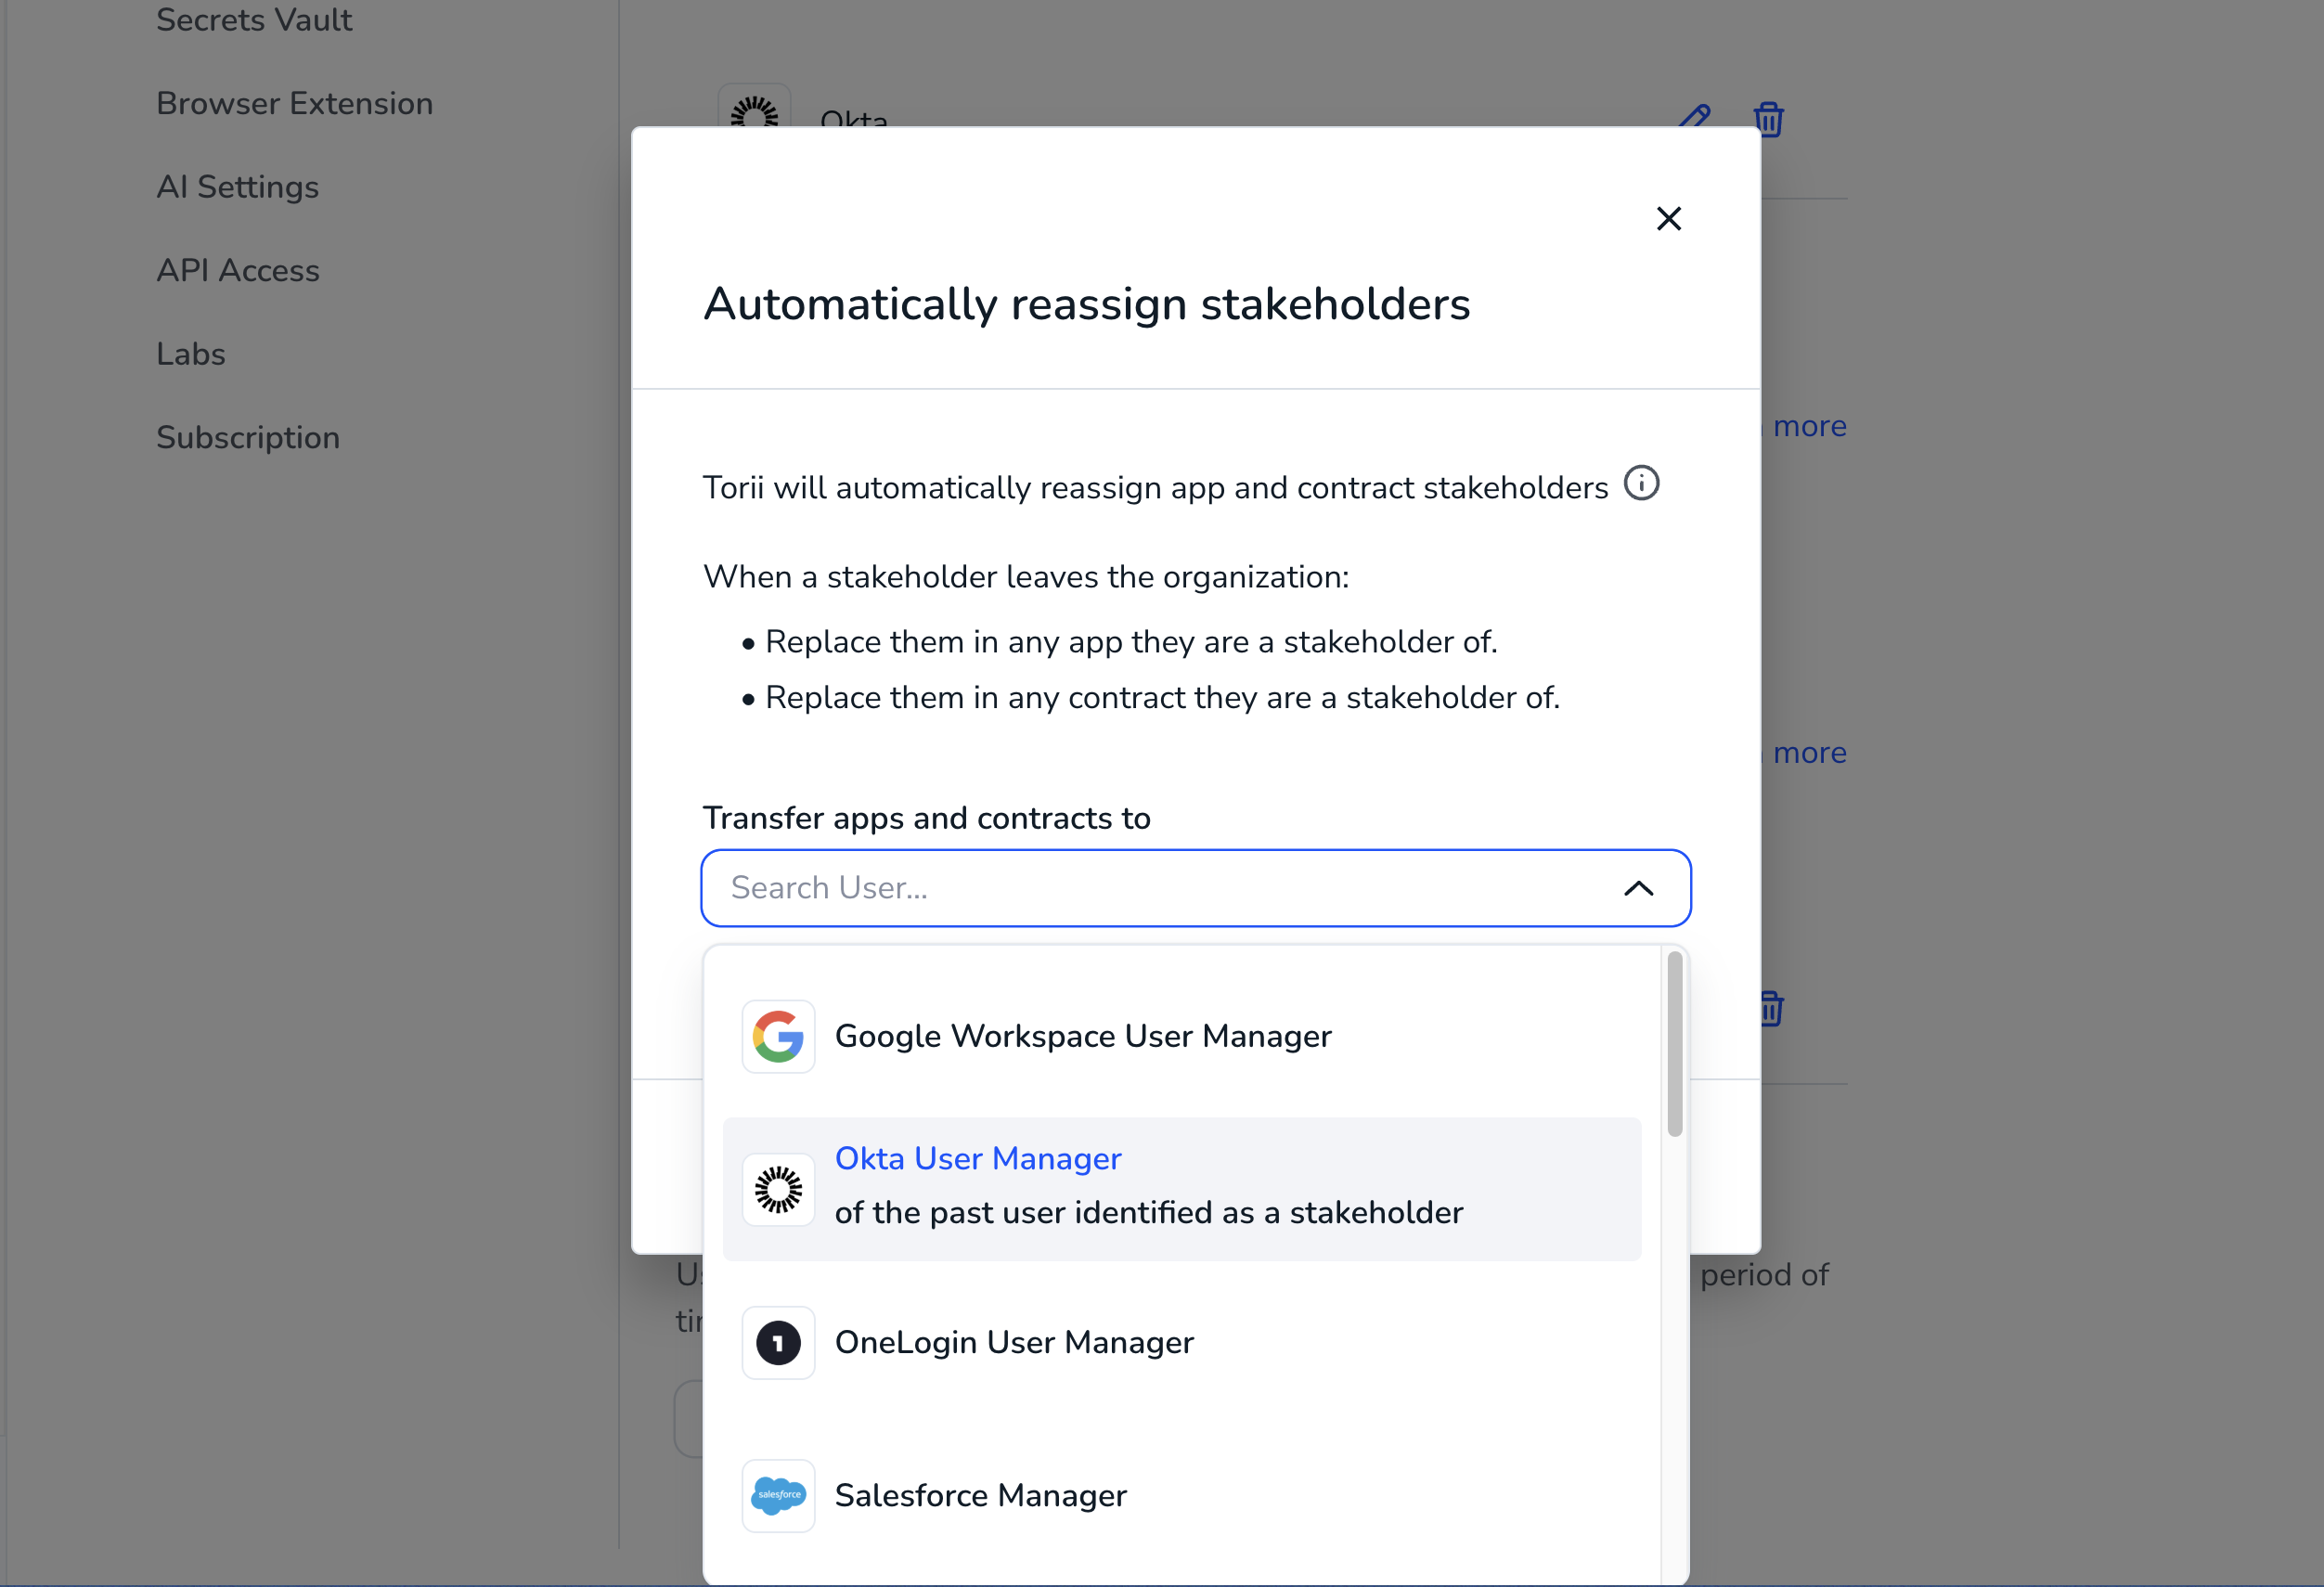The width and height of the screenshot is (2324, 1587).
Task: Click the trash icon next to Okta
Action: (1768, 119)
